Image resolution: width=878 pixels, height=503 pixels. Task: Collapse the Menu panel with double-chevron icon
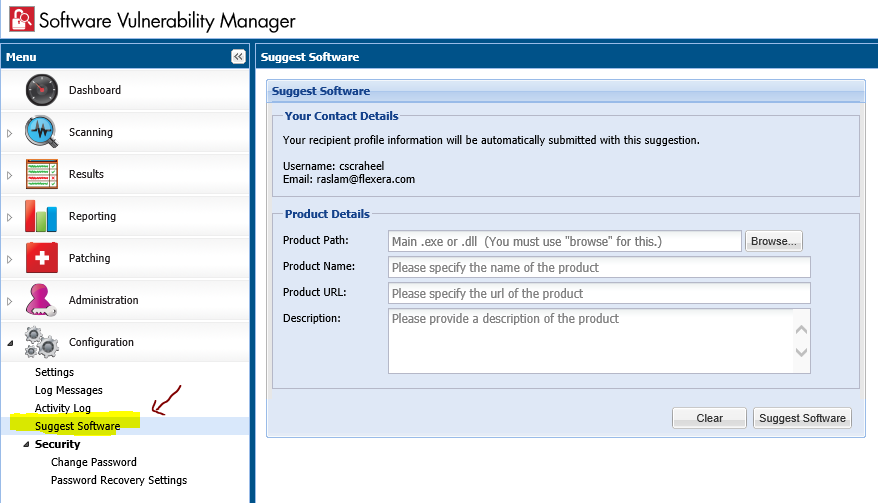[x=238, y=57]
